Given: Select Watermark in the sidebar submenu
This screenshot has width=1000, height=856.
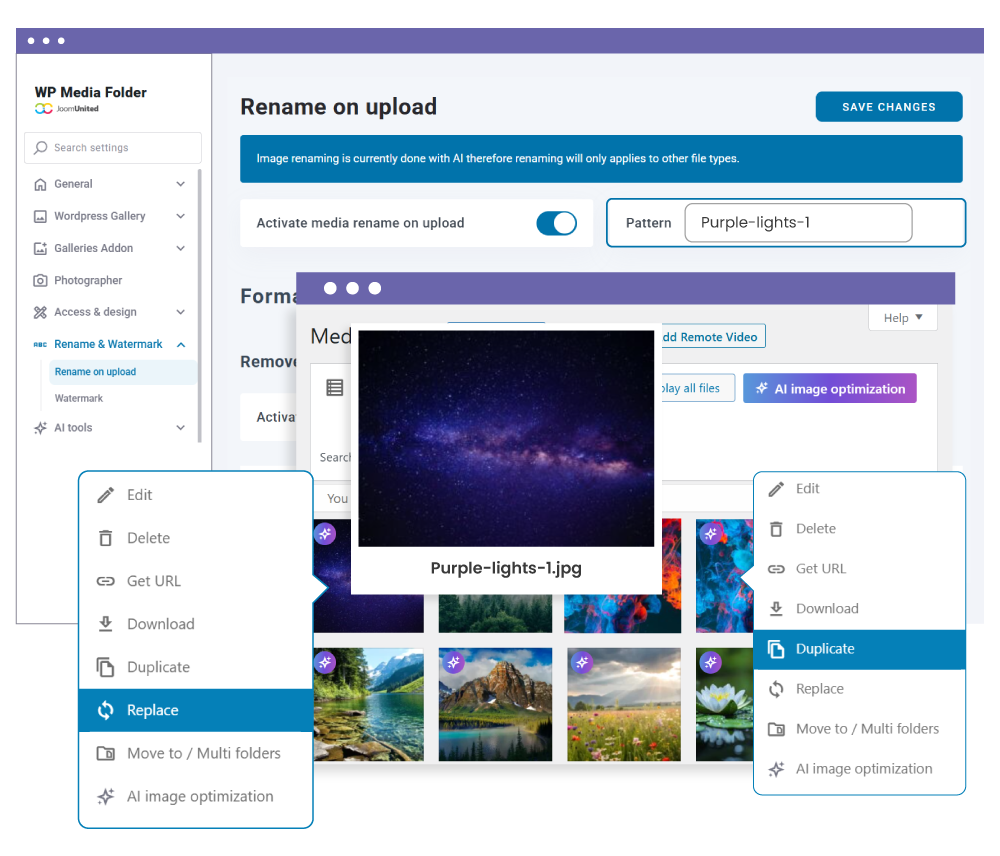Looking at the screenshot, I should [81, 398].
